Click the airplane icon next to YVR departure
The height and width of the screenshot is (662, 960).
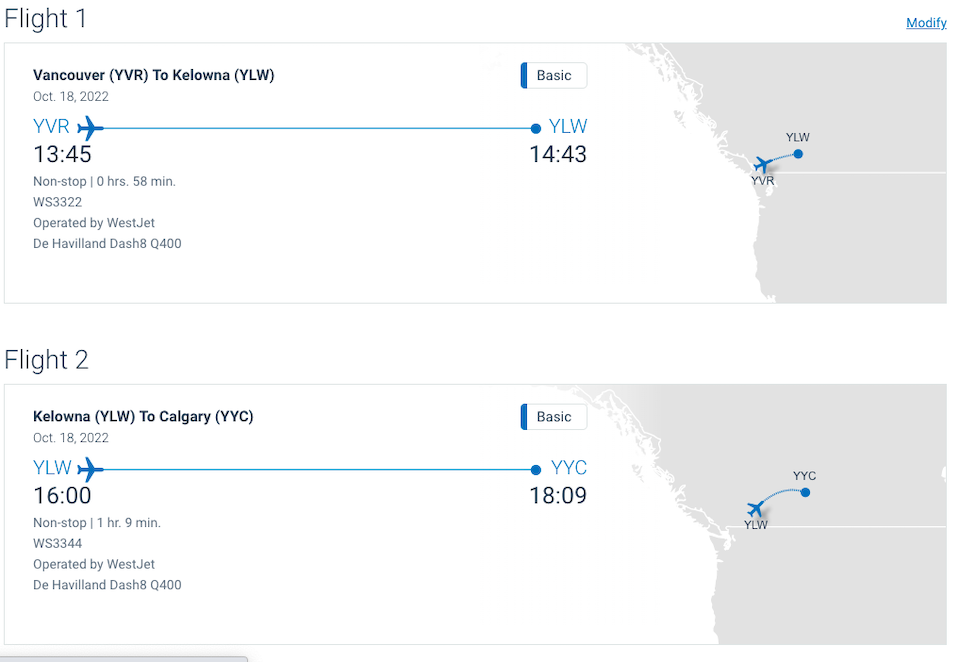90,128
